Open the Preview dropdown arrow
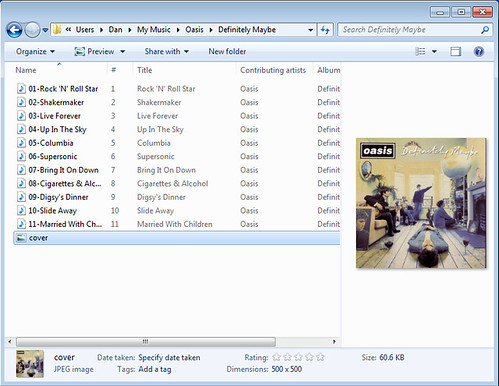499x386 pixels. click(122, 52)
